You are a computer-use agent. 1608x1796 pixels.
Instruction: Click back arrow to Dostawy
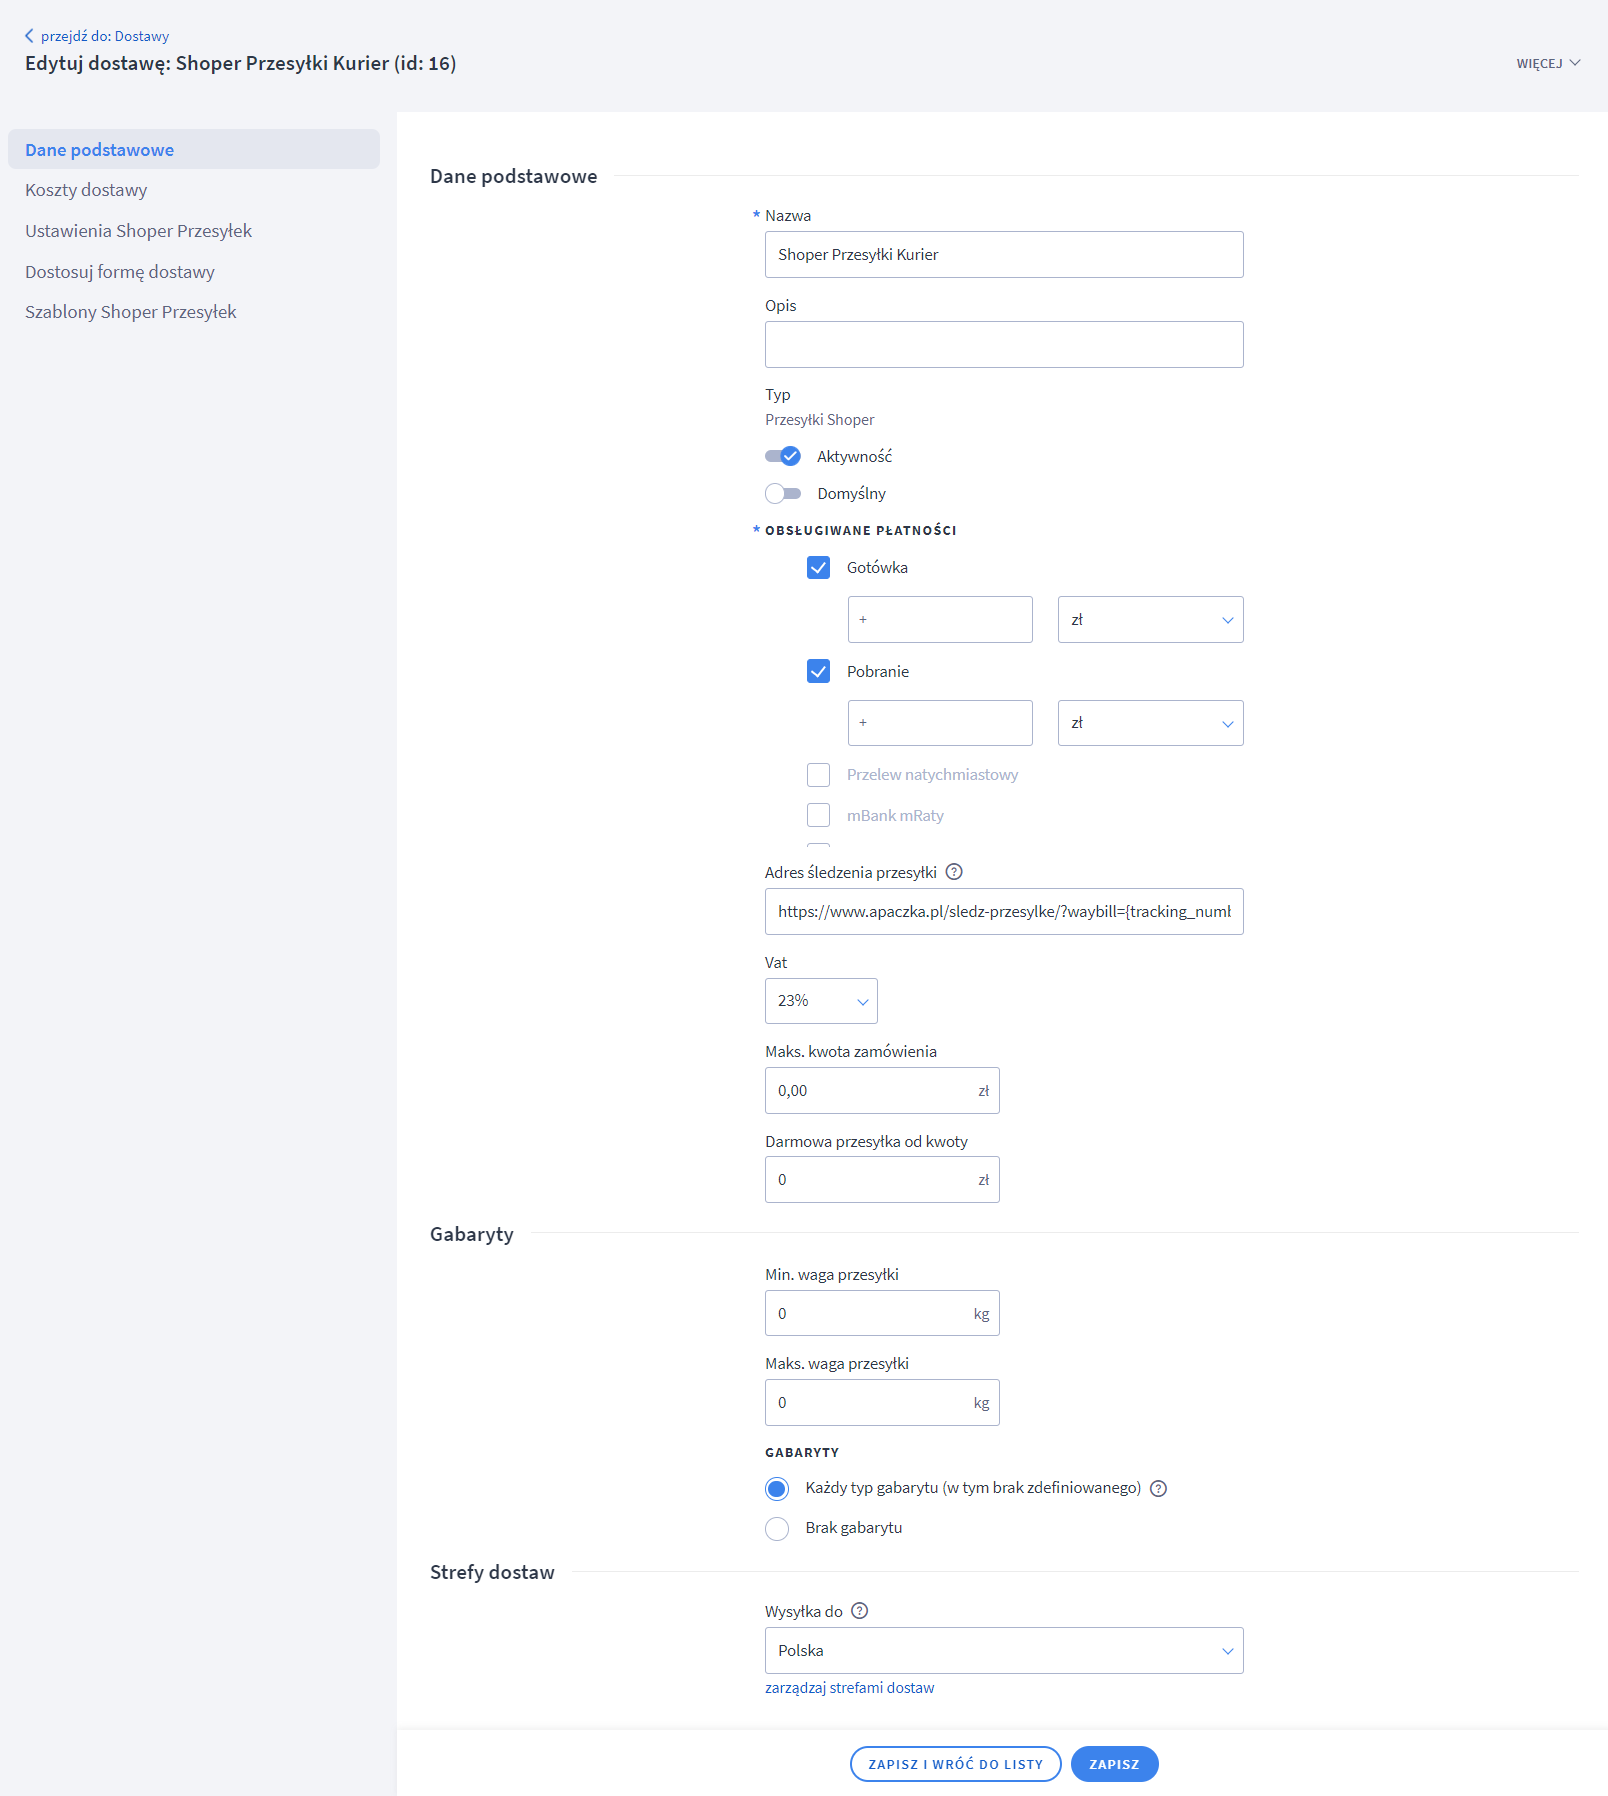pos(30,36)
